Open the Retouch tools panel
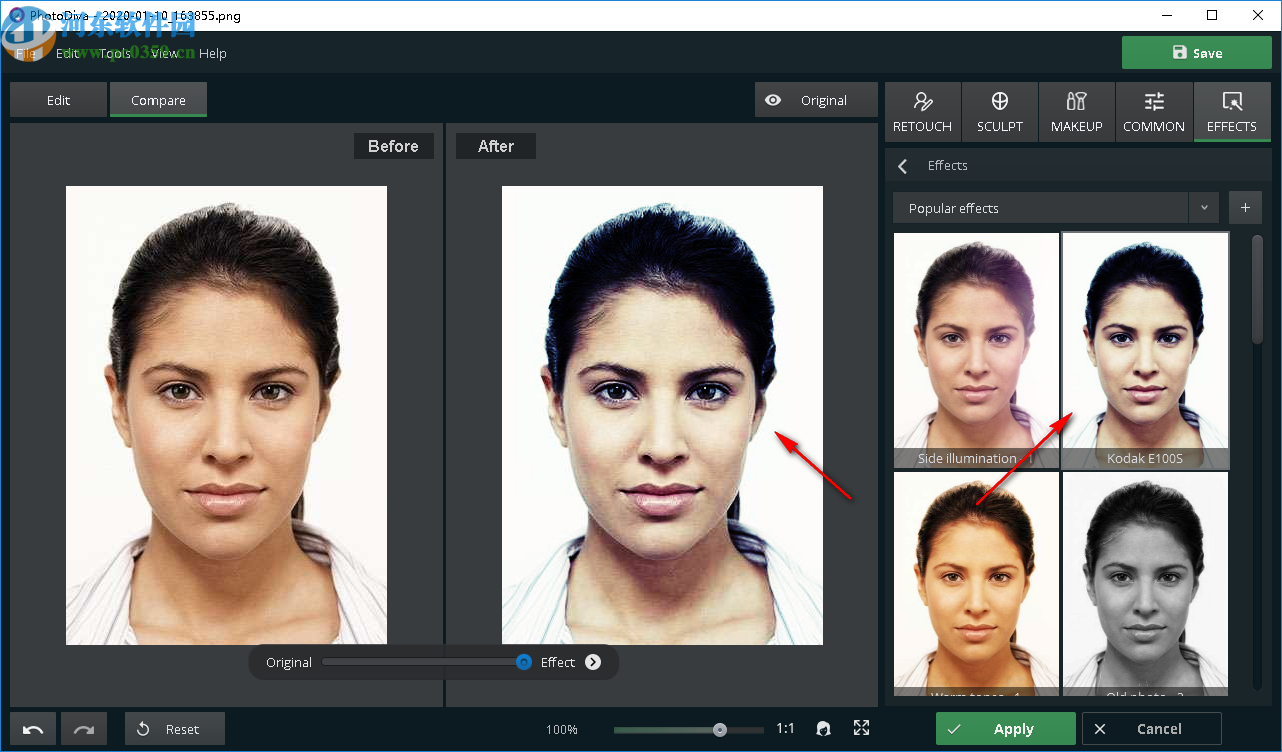 (x=922, y=112)
